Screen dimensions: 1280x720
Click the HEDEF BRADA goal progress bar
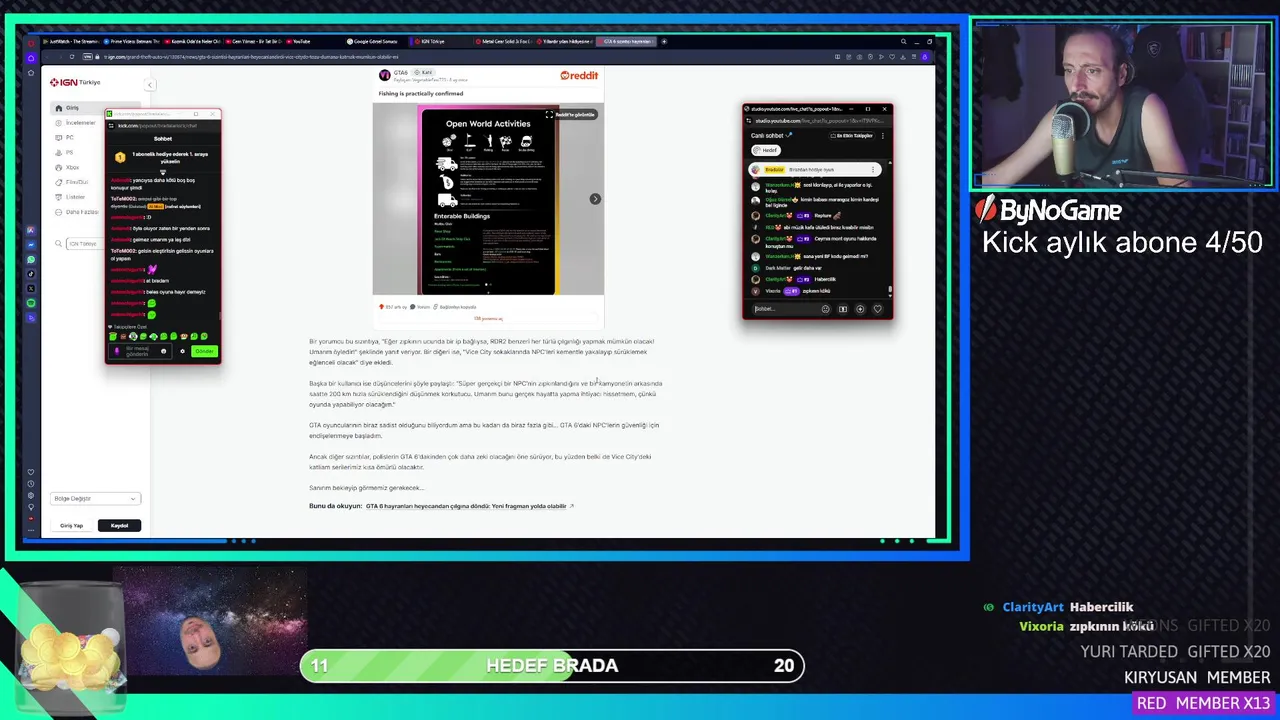click(x=552, y=666)
